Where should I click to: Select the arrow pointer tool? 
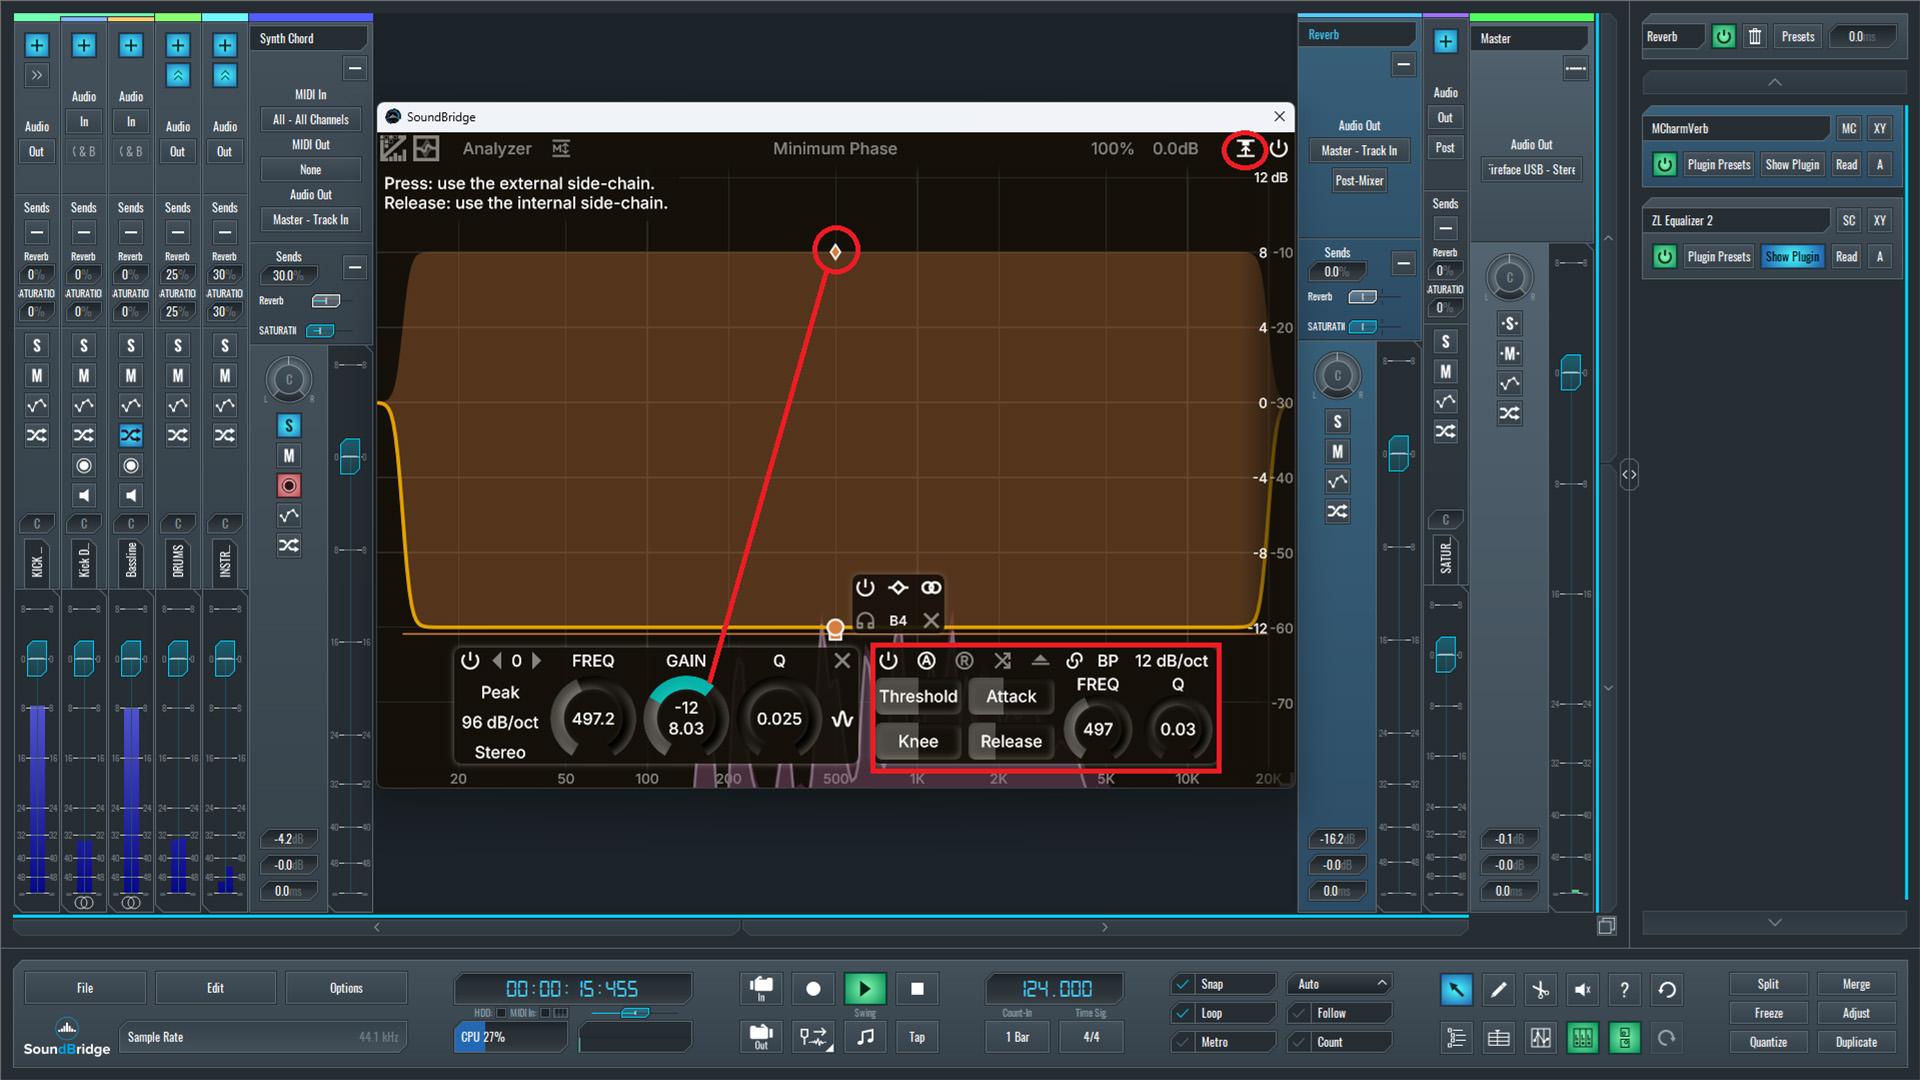pyautogui.click(x=1456, y=989)
